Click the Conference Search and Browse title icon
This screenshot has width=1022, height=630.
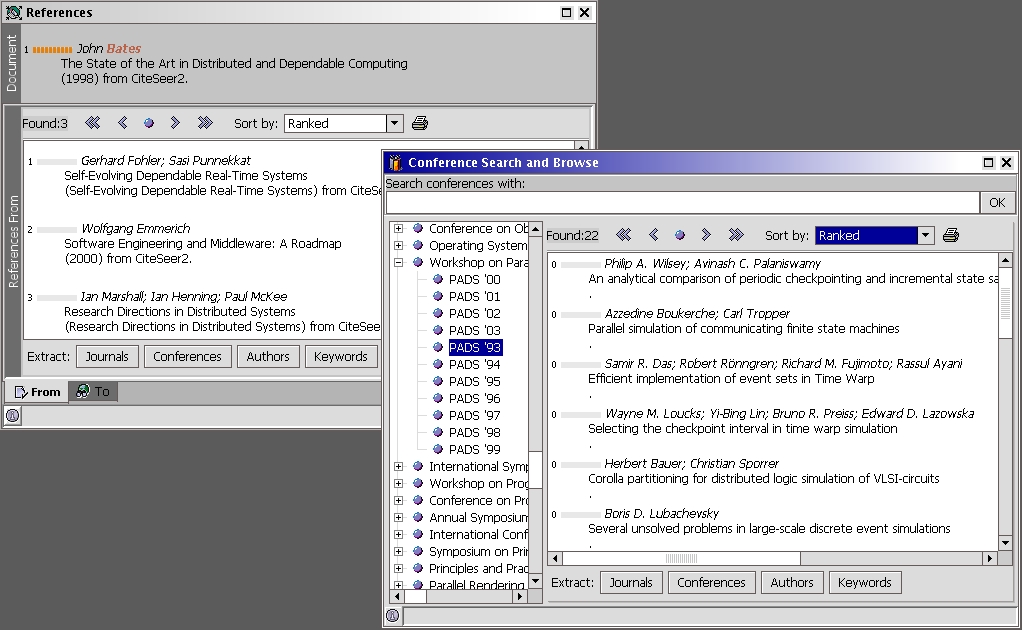point(395,162)
